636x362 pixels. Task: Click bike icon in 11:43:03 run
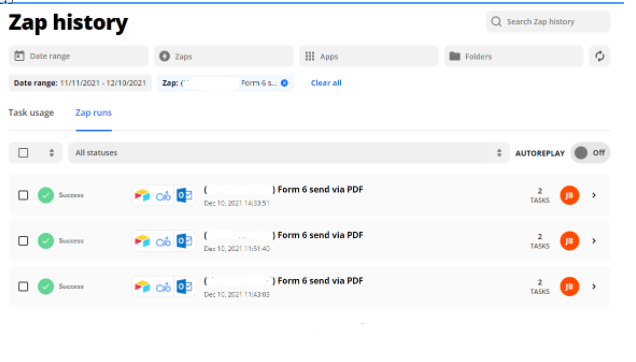tap(163, 288)
